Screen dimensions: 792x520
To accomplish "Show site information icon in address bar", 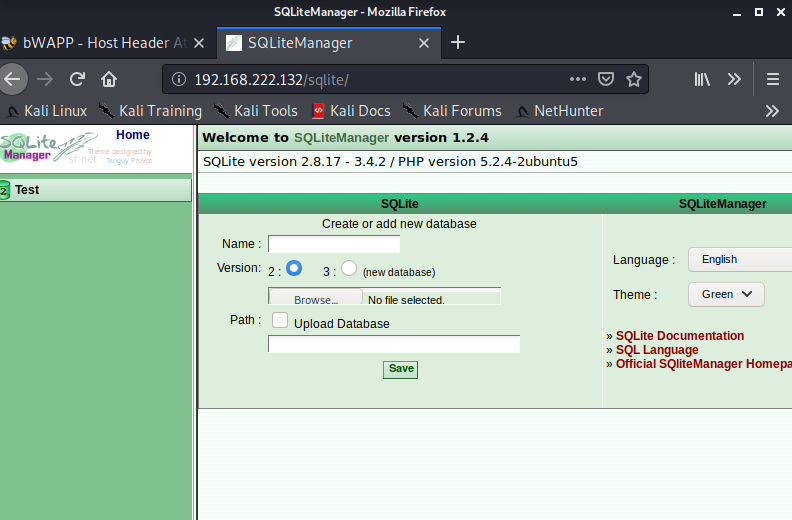I will (x=179, y=79).
